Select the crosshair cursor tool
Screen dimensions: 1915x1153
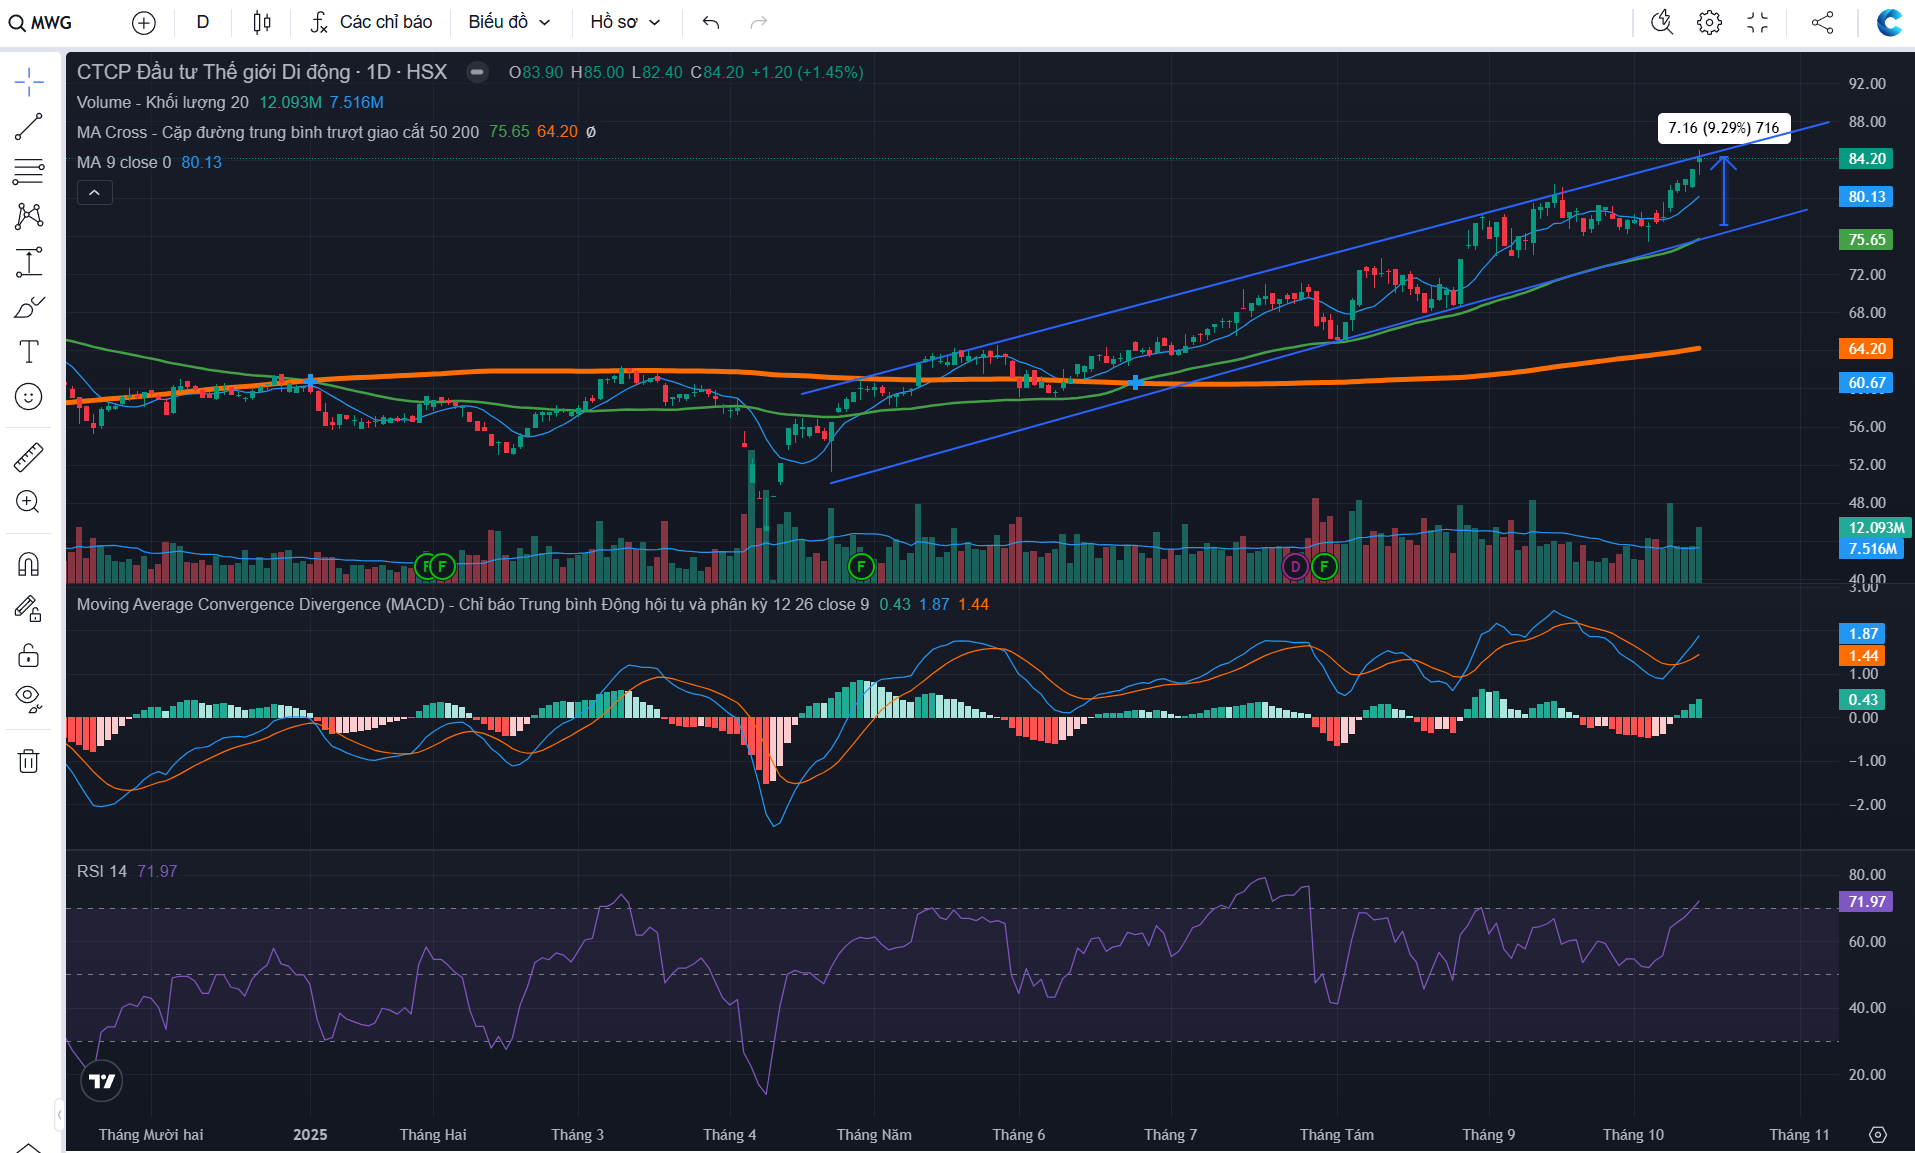coord(29,82)
